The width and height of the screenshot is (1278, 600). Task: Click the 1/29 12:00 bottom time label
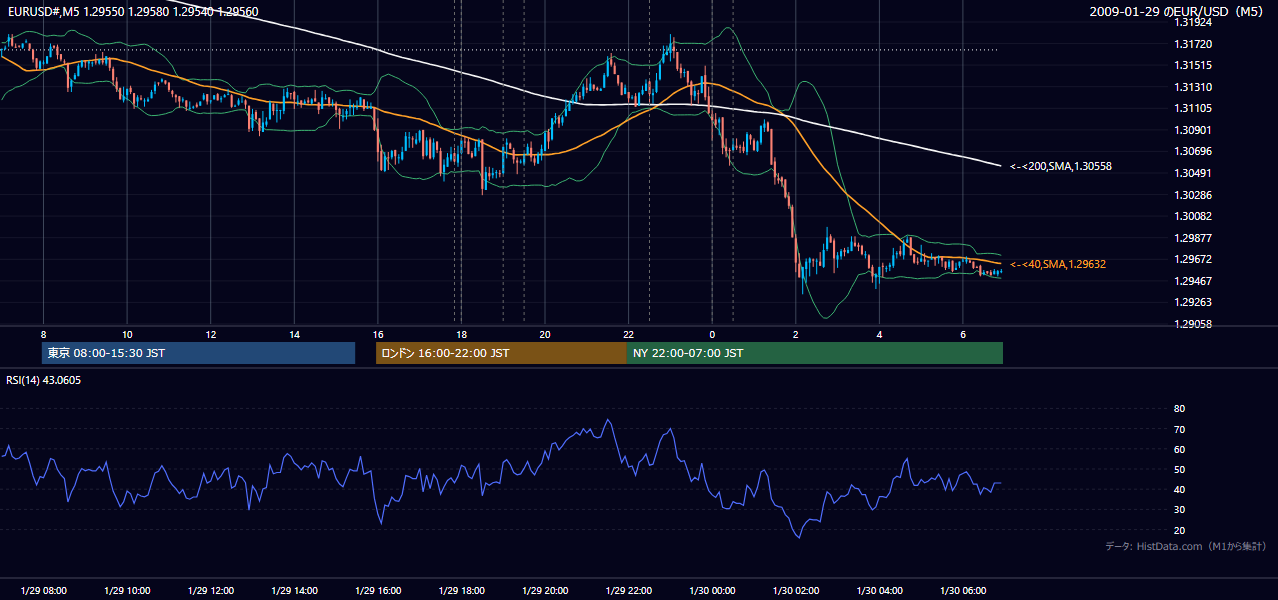[210, 591]
